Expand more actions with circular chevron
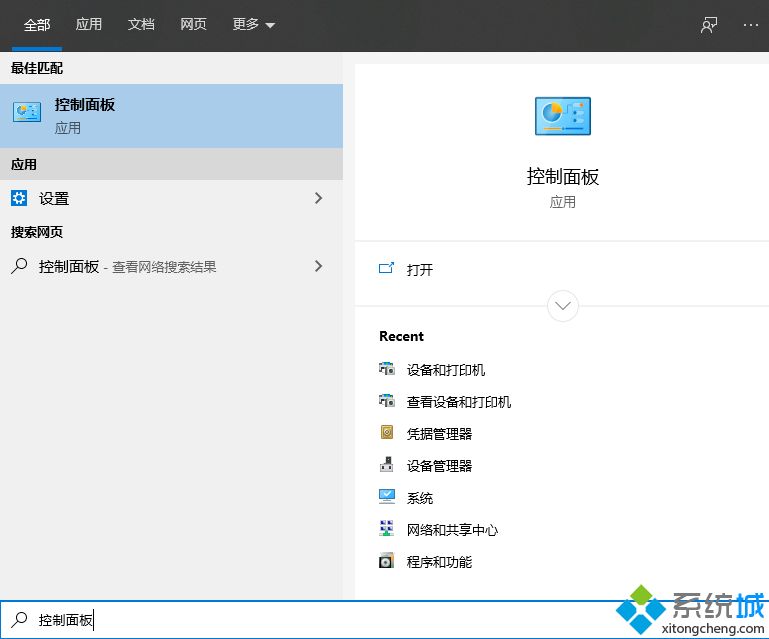This screenshot has width=769, height=639. [563, 305]
